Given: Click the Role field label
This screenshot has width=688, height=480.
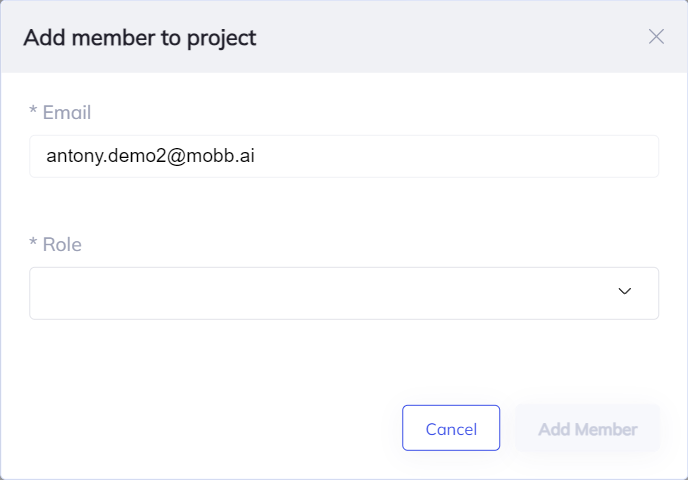Looking at the screenshot, I should point(61,245).
